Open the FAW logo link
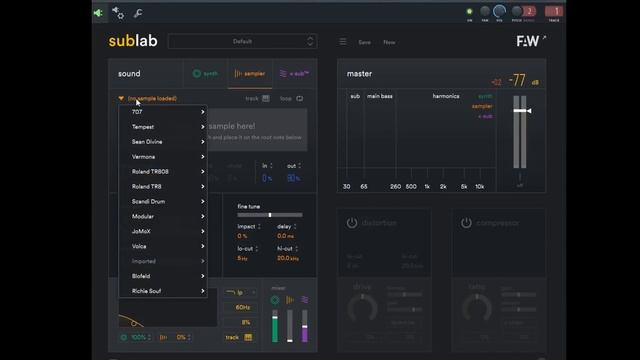Image resolution: width=640 pixels, height=360 pixels. pos(531,40)
